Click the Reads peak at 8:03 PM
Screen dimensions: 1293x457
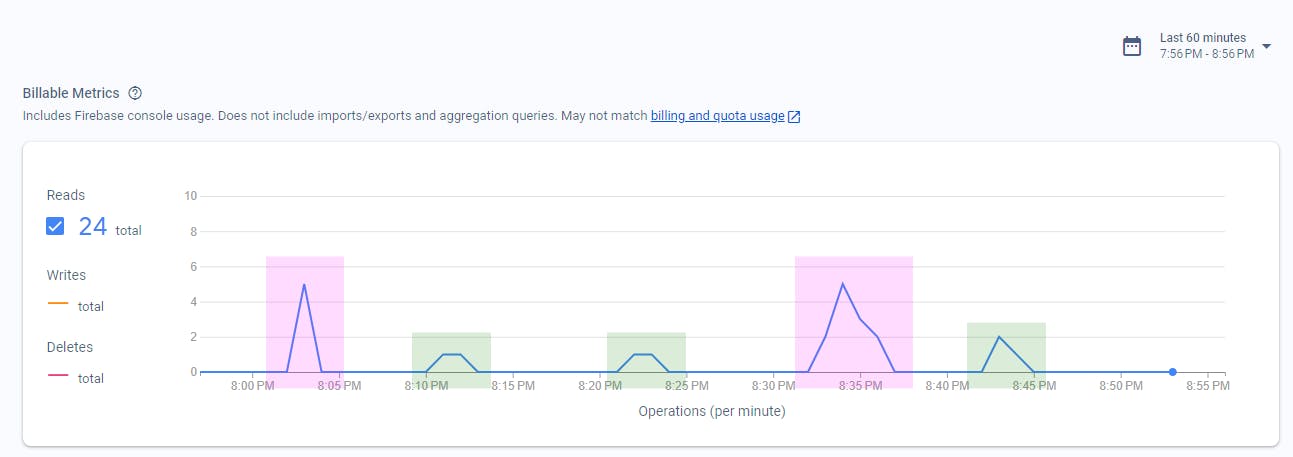pyautogui.click(x=304, y=284)
